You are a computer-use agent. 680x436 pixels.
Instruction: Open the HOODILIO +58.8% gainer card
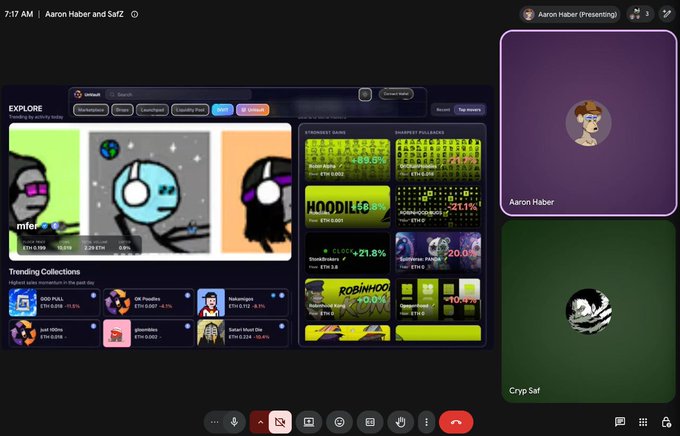347,207
